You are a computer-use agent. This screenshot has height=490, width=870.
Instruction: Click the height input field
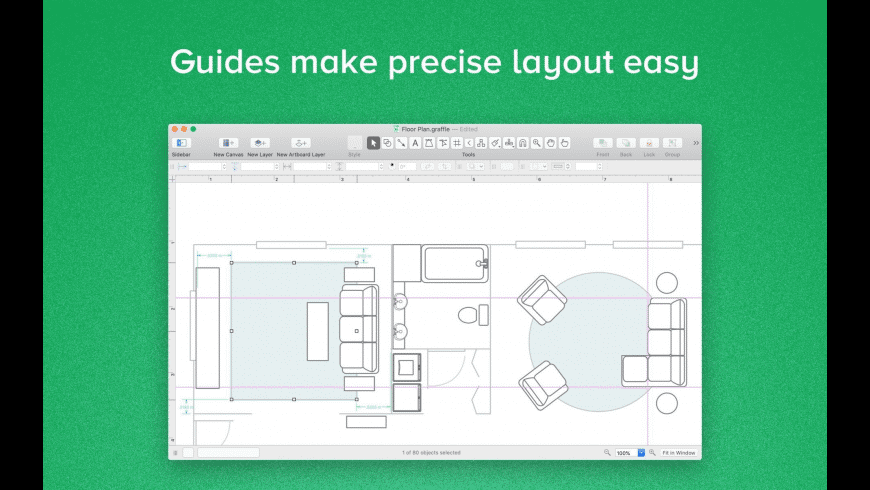(362, 166)
